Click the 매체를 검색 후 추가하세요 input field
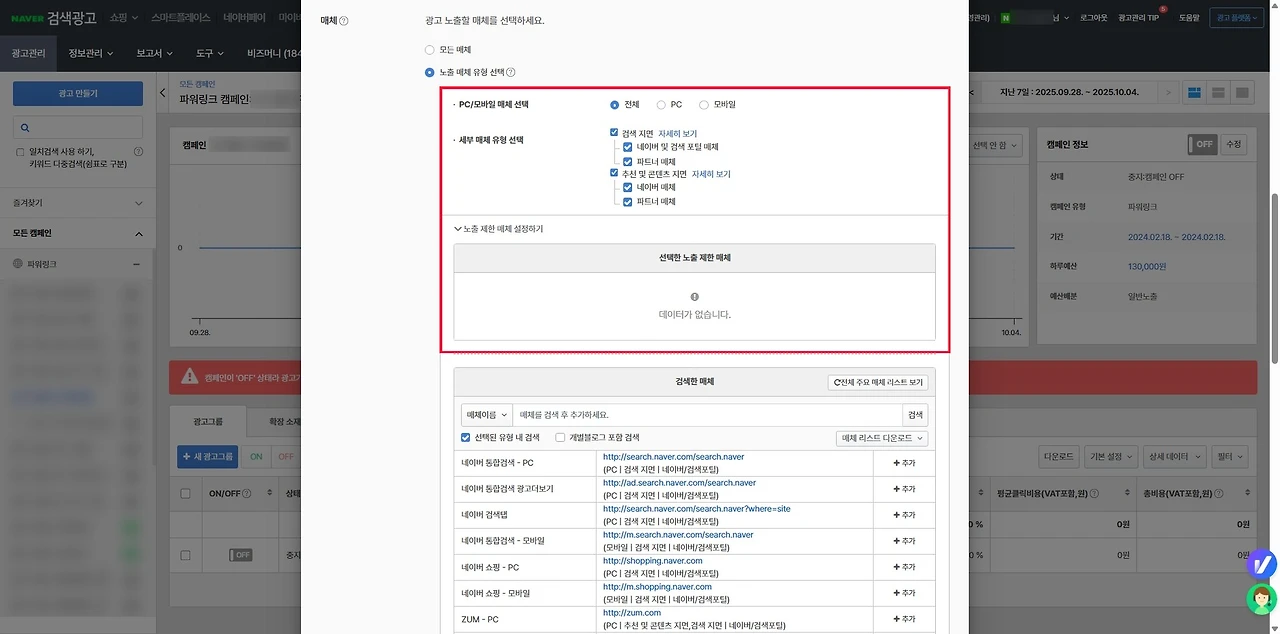The image size is (1280, 634). pyautogui.click(x=707, y=414)
